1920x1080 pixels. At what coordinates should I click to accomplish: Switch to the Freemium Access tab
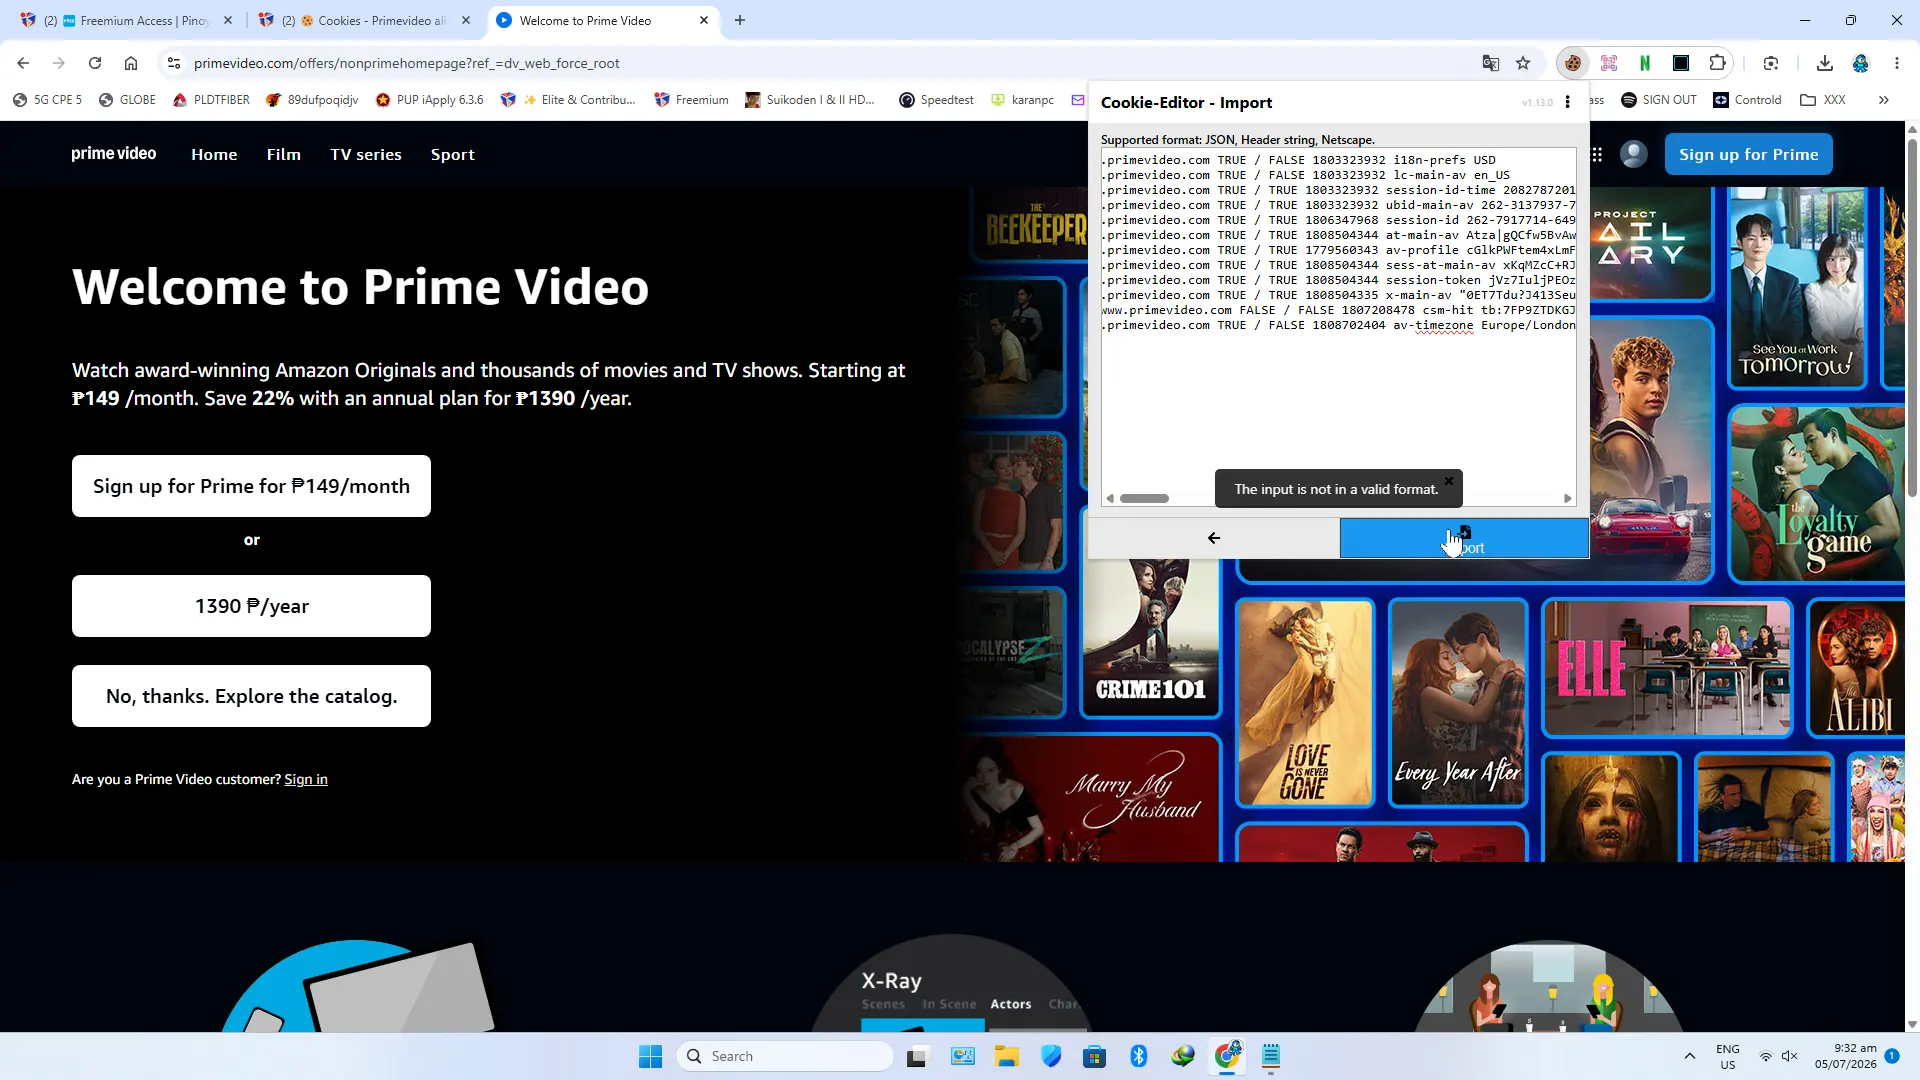(x=127, y=20)
